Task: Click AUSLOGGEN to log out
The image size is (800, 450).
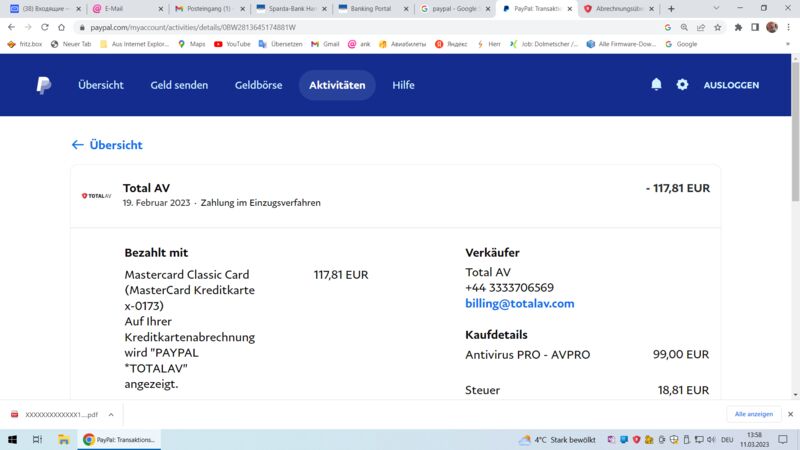Action: (x=731, y=85)
